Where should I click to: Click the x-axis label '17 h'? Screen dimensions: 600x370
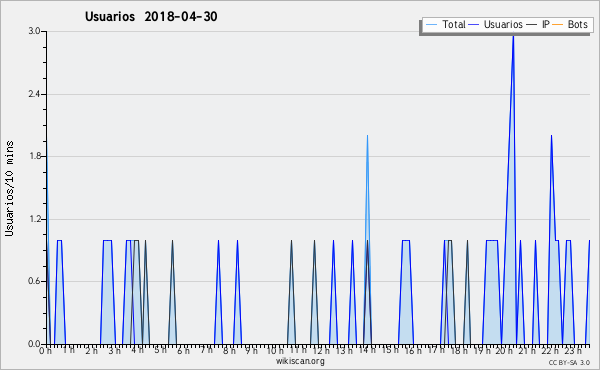[436, 350]
